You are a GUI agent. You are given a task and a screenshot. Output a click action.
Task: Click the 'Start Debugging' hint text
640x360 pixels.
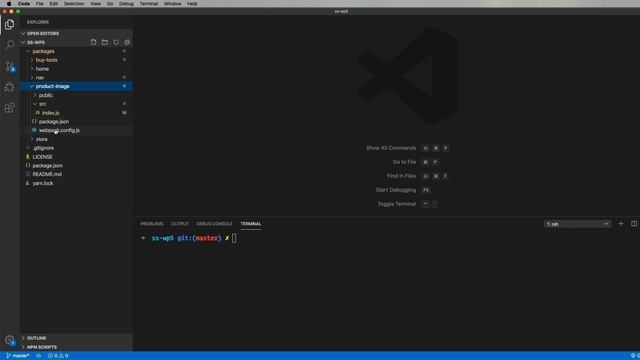pos(396,190)
